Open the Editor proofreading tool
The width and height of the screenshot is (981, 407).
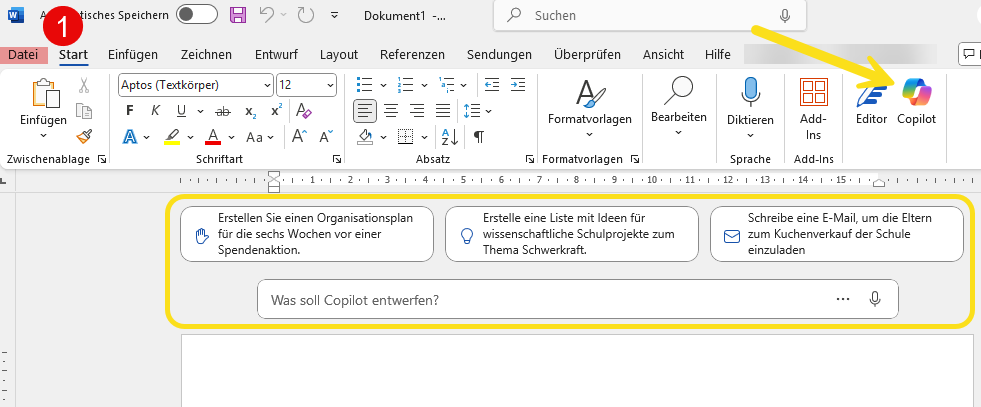[x=871, y=102]
